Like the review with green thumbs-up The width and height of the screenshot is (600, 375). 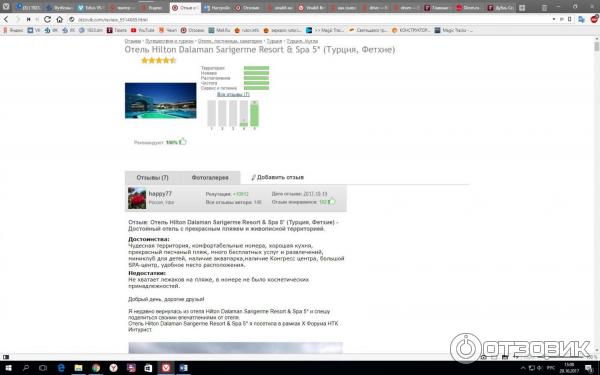(x=332, y=201)
